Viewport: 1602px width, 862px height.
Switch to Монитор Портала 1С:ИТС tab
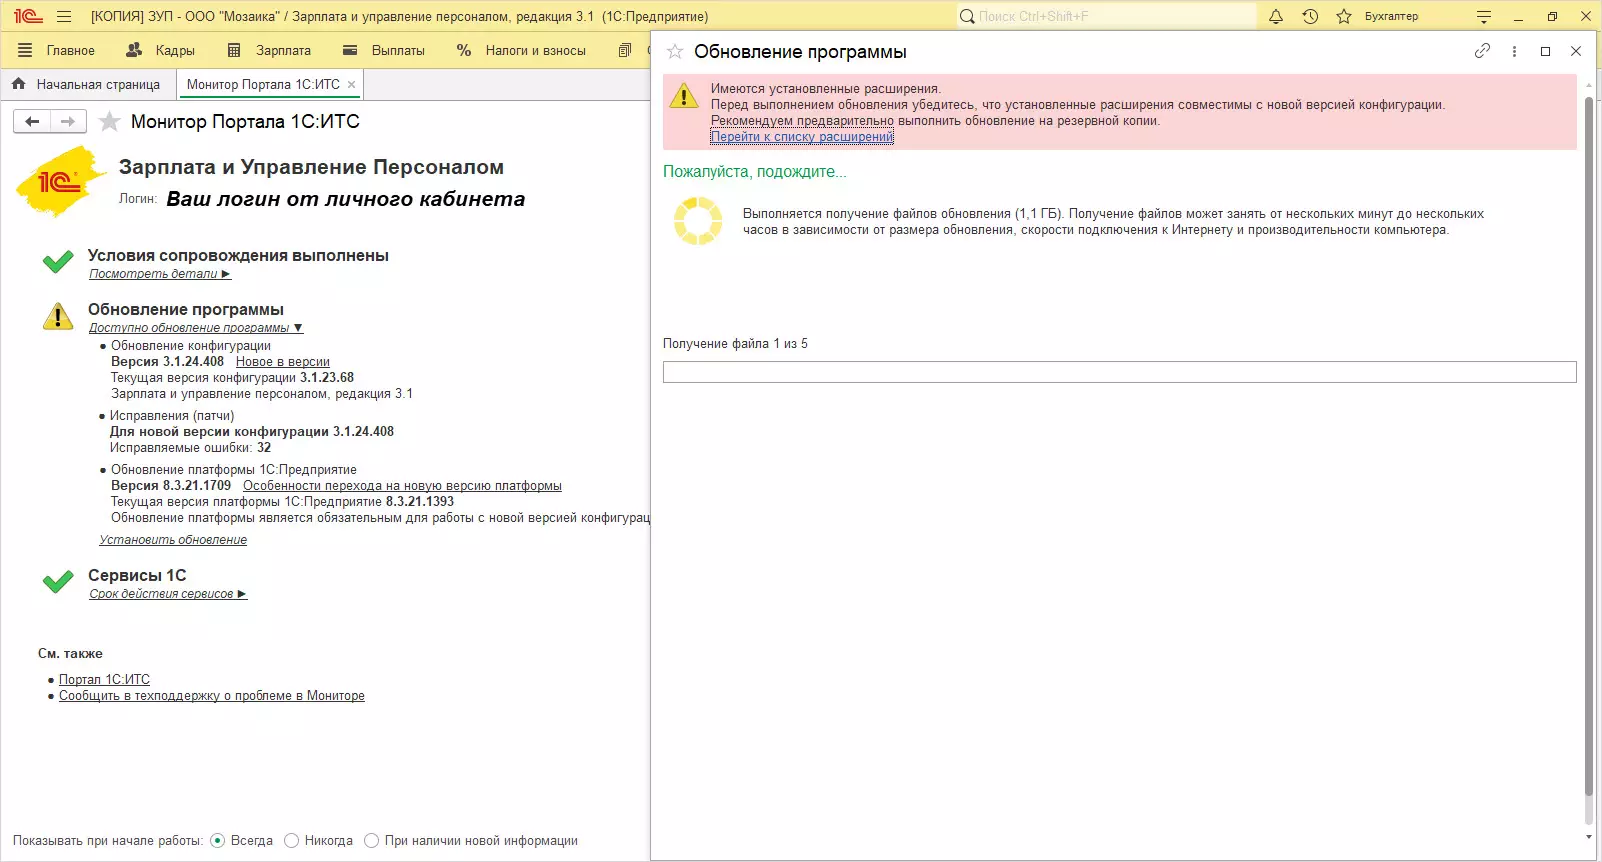(x=263, y=85)
